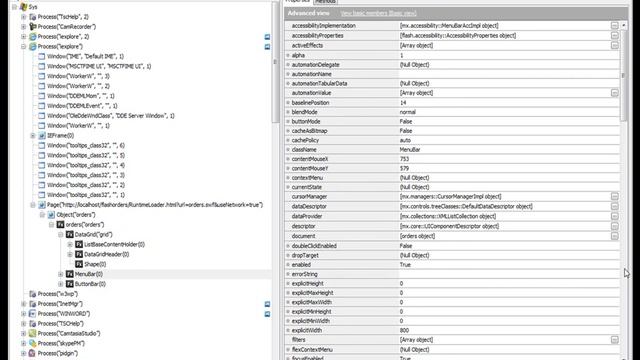Click the Fx icon beside Shape(0)
Viewport: 640px width, 360px height.
(x=79, y=264)
